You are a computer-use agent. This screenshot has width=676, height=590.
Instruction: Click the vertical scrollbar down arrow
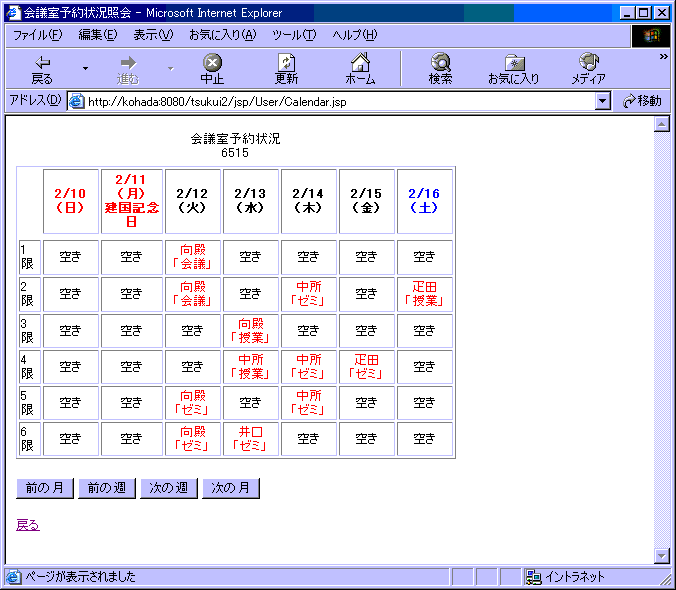(661, 555)
